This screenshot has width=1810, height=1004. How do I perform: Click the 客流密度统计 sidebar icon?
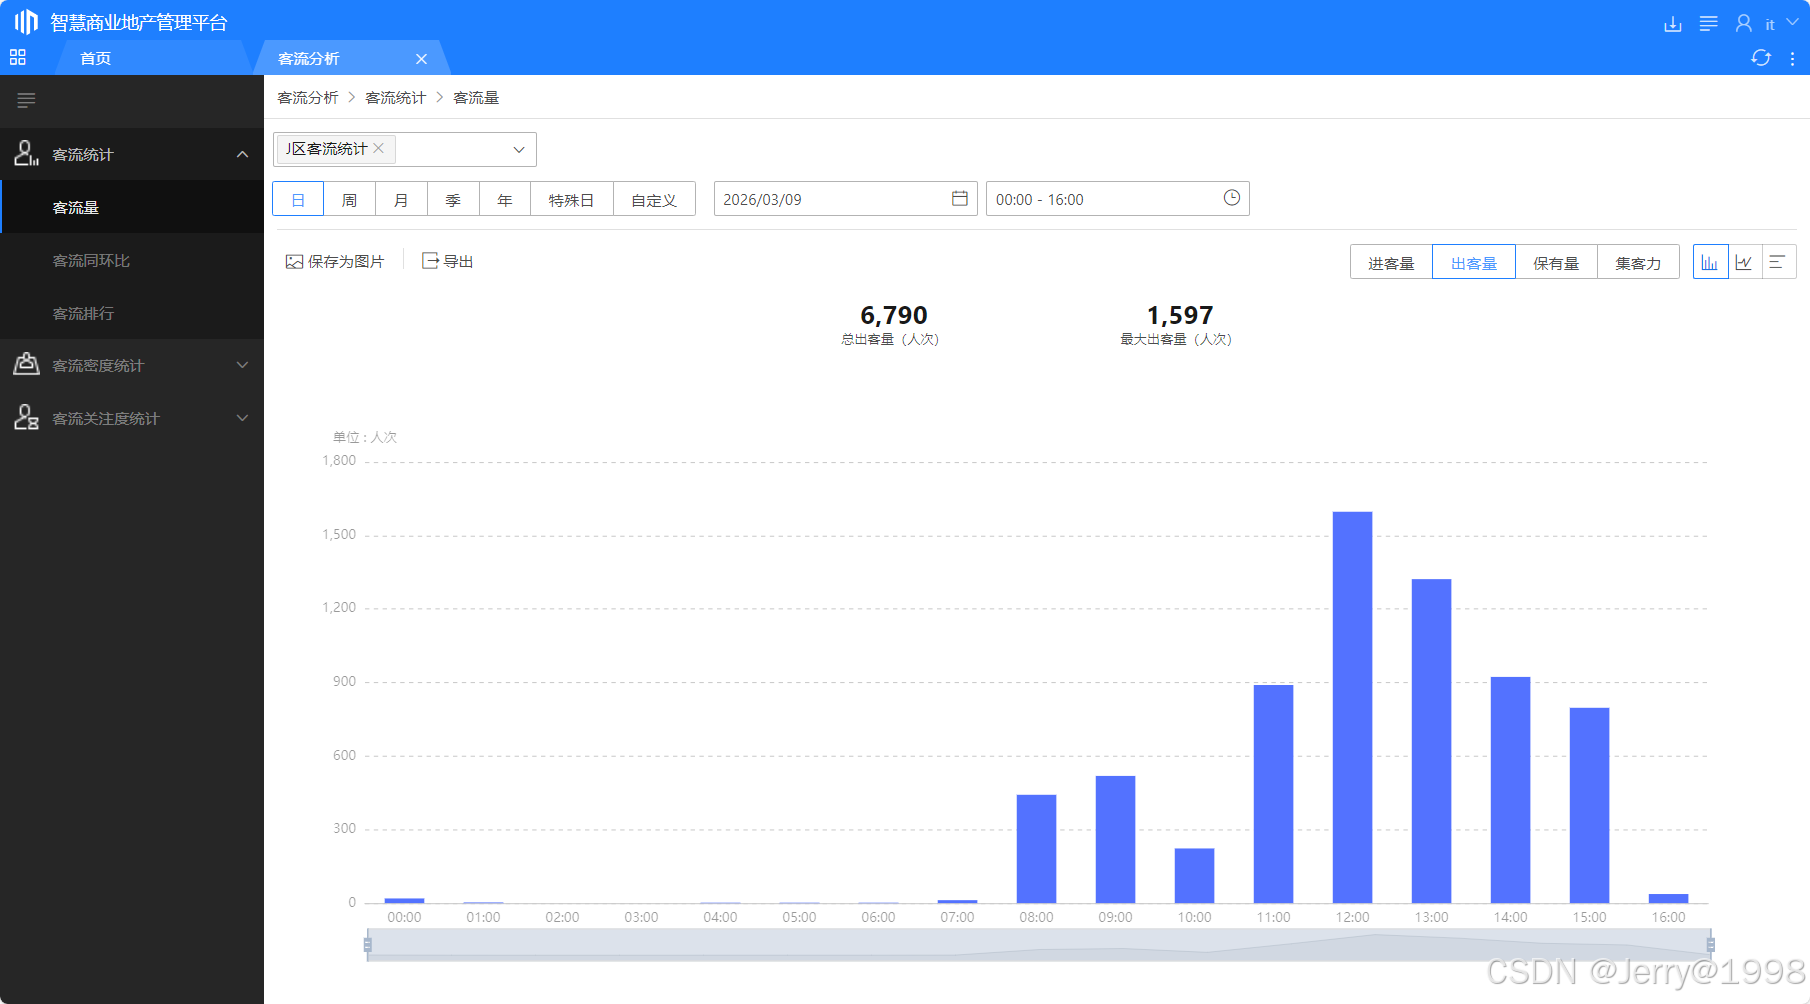26,364
